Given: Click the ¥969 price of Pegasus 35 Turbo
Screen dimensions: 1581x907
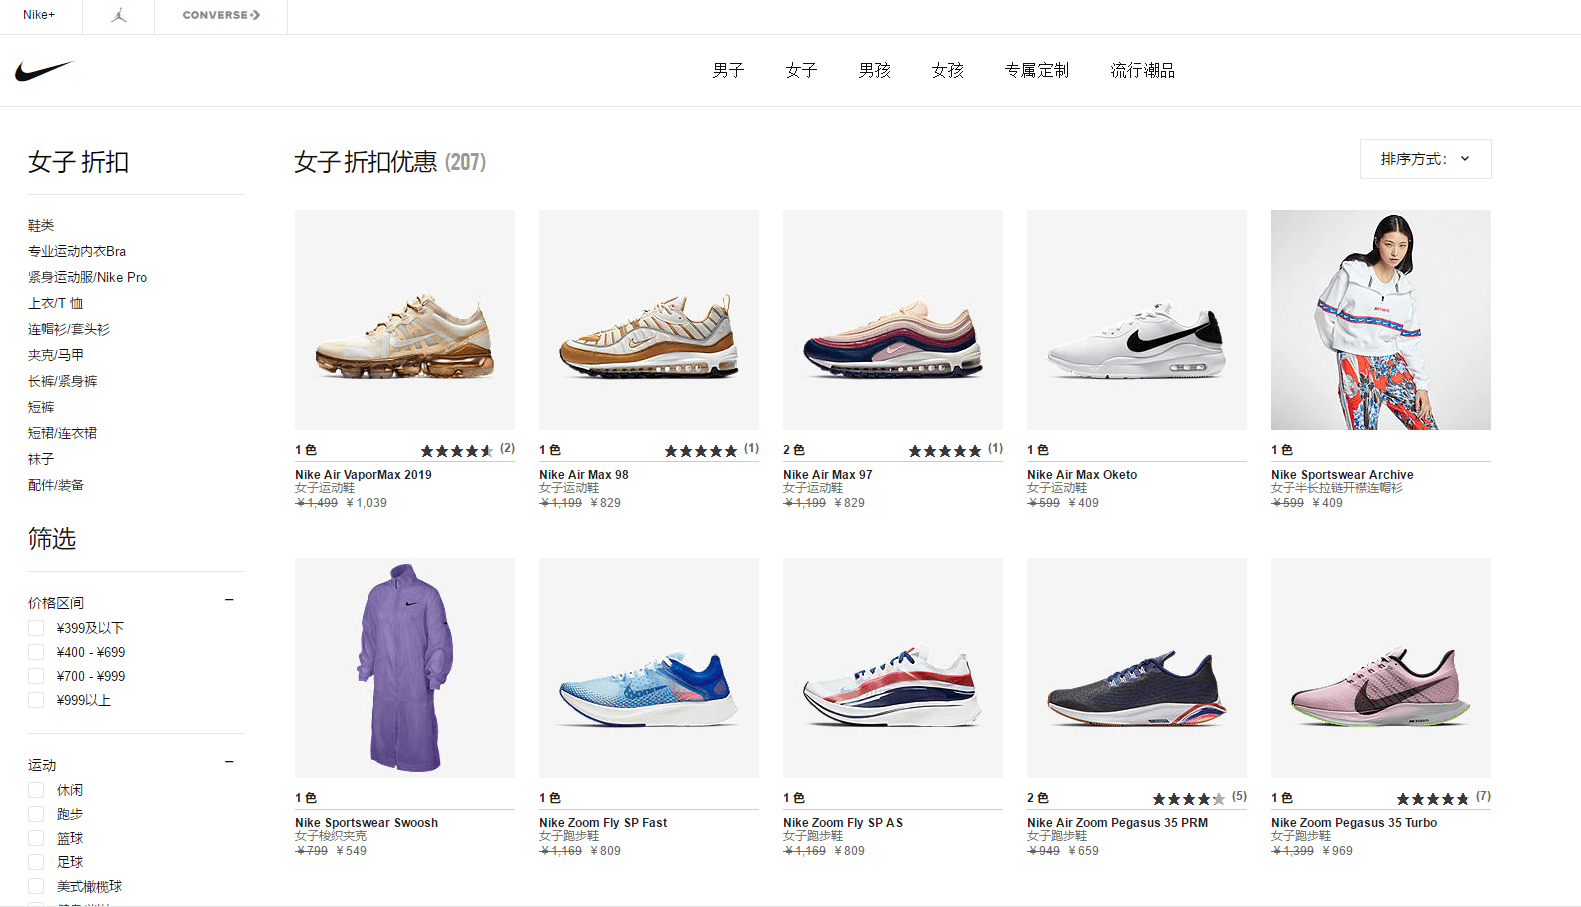Looking at the screenshot, I should click(x=1337, y=851).
